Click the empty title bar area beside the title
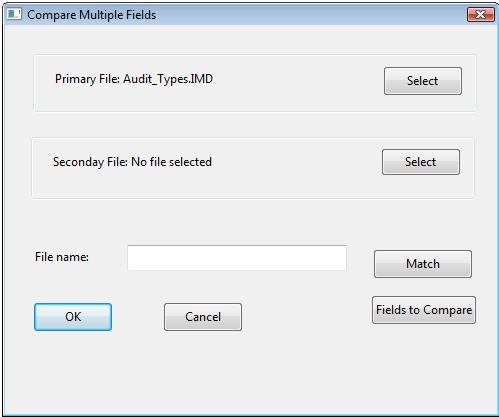The width and height of the screenshot is (499, 417). click(x=310, y=15)
